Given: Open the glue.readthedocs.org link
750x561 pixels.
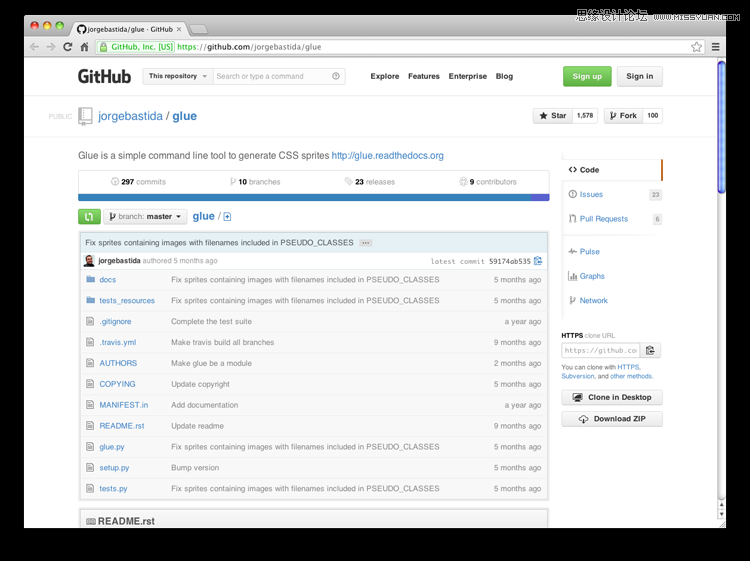Looking at the screenshot, I should click(387, 155).
